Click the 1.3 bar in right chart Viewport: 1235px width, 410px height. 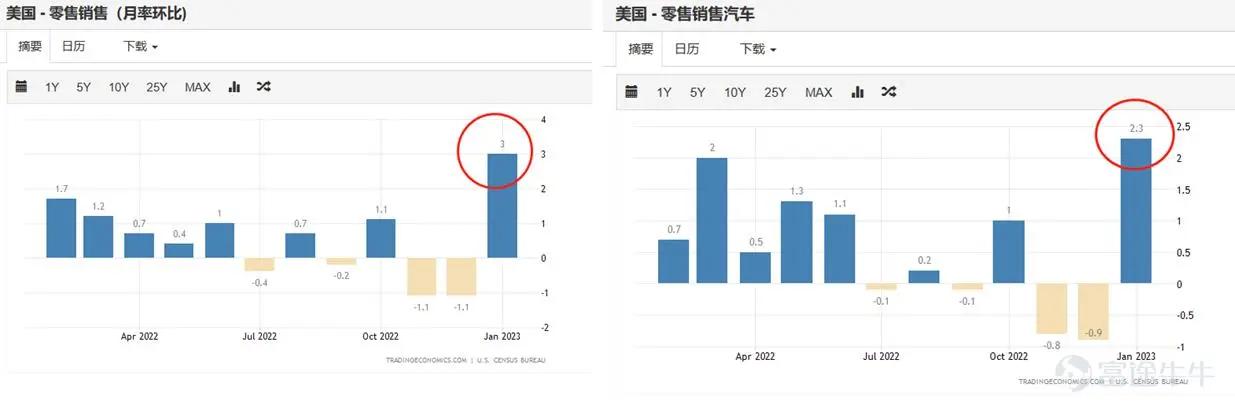pyautogui.click(x=796, y=243)
